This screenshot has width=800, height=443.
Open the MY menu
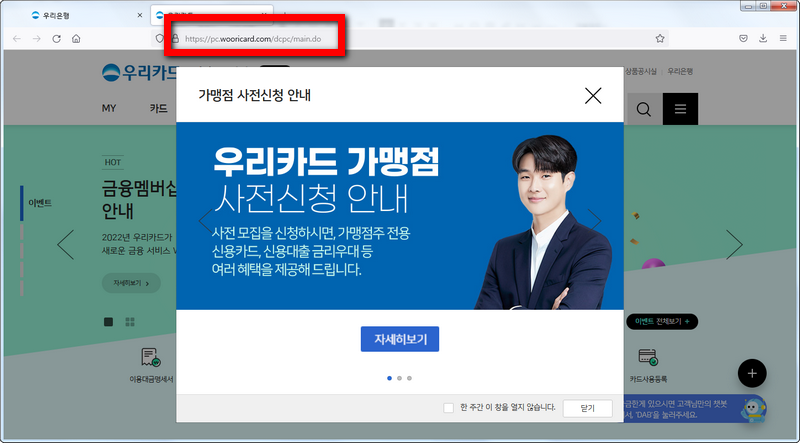(109, 108)
